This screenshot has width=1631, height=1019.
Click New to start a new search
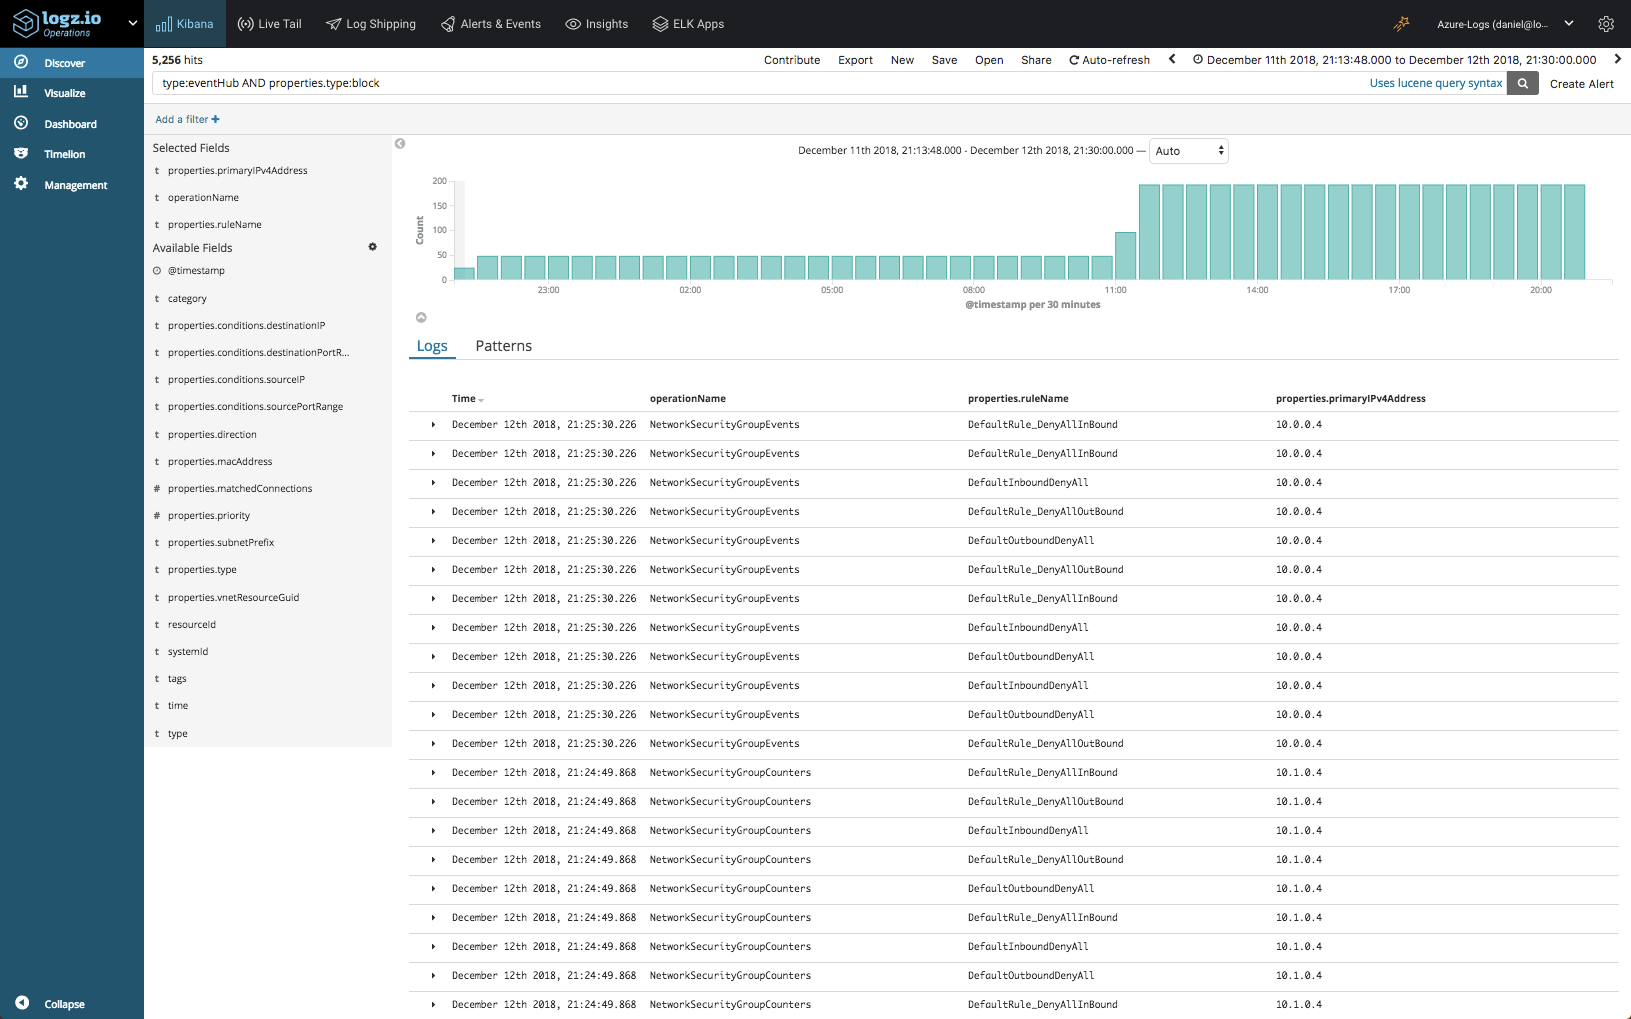click(x=902, y=60)
